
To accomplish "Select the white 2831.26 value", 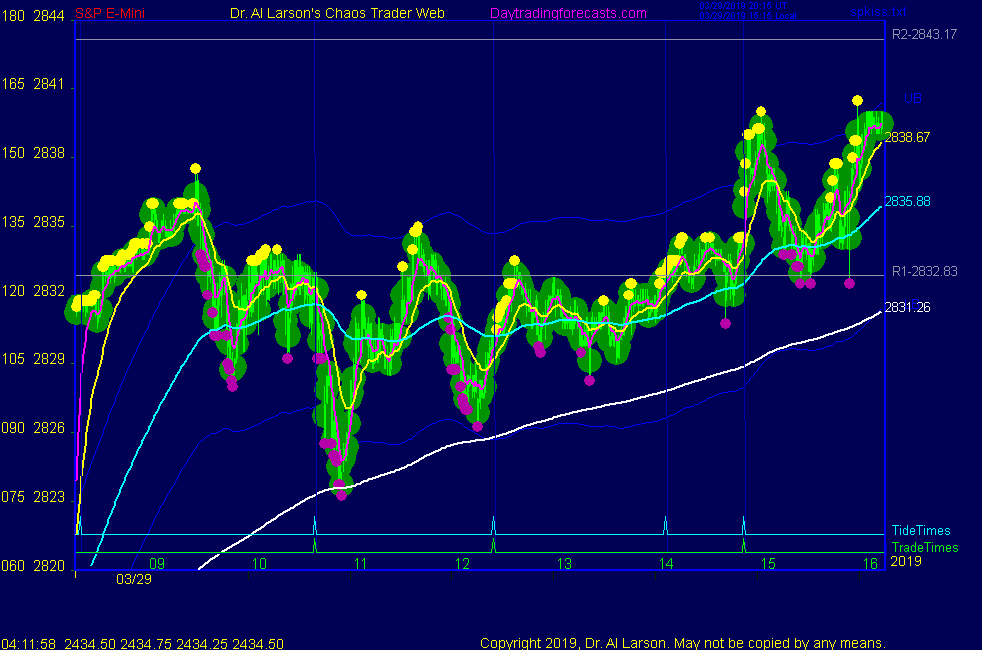I will pyautogui.click(x=907, y=307).
